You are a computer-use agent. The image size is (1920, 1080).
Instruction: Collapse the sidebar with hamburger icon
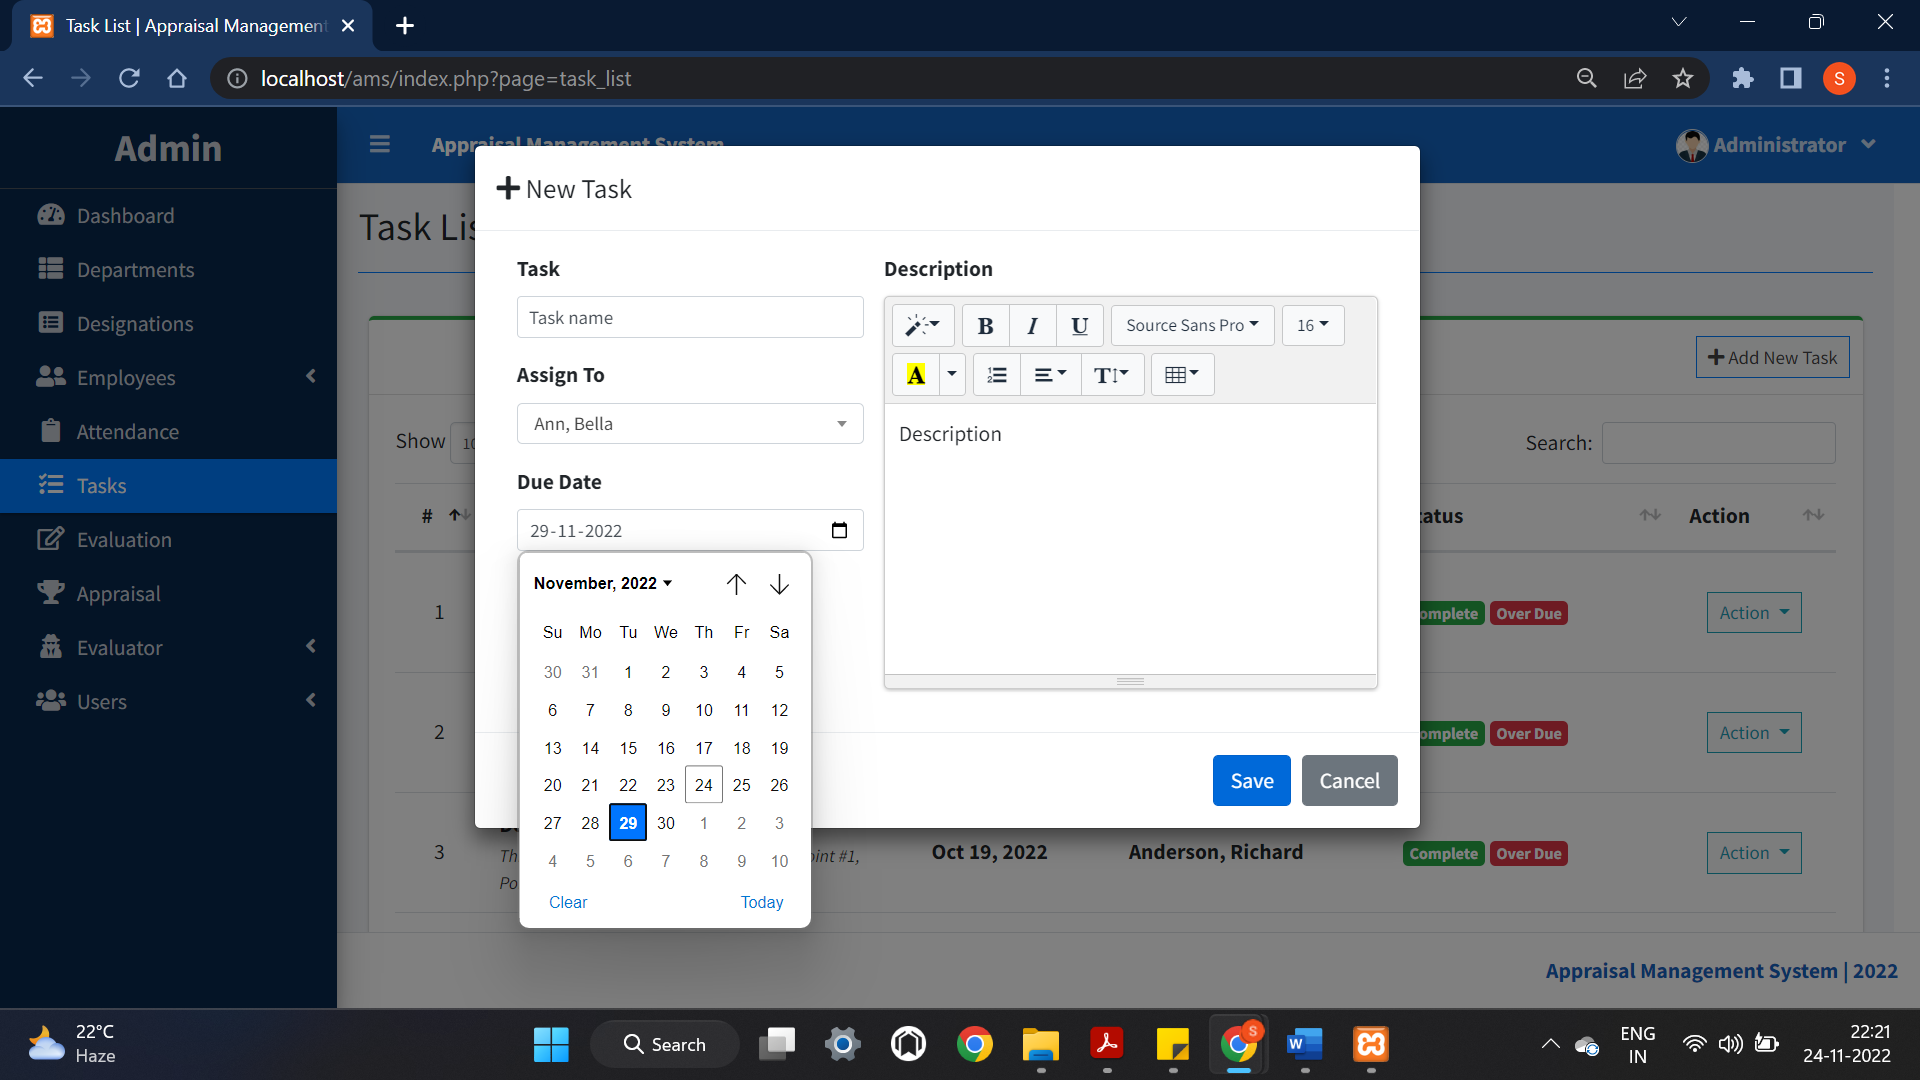[x=380, y=144]
